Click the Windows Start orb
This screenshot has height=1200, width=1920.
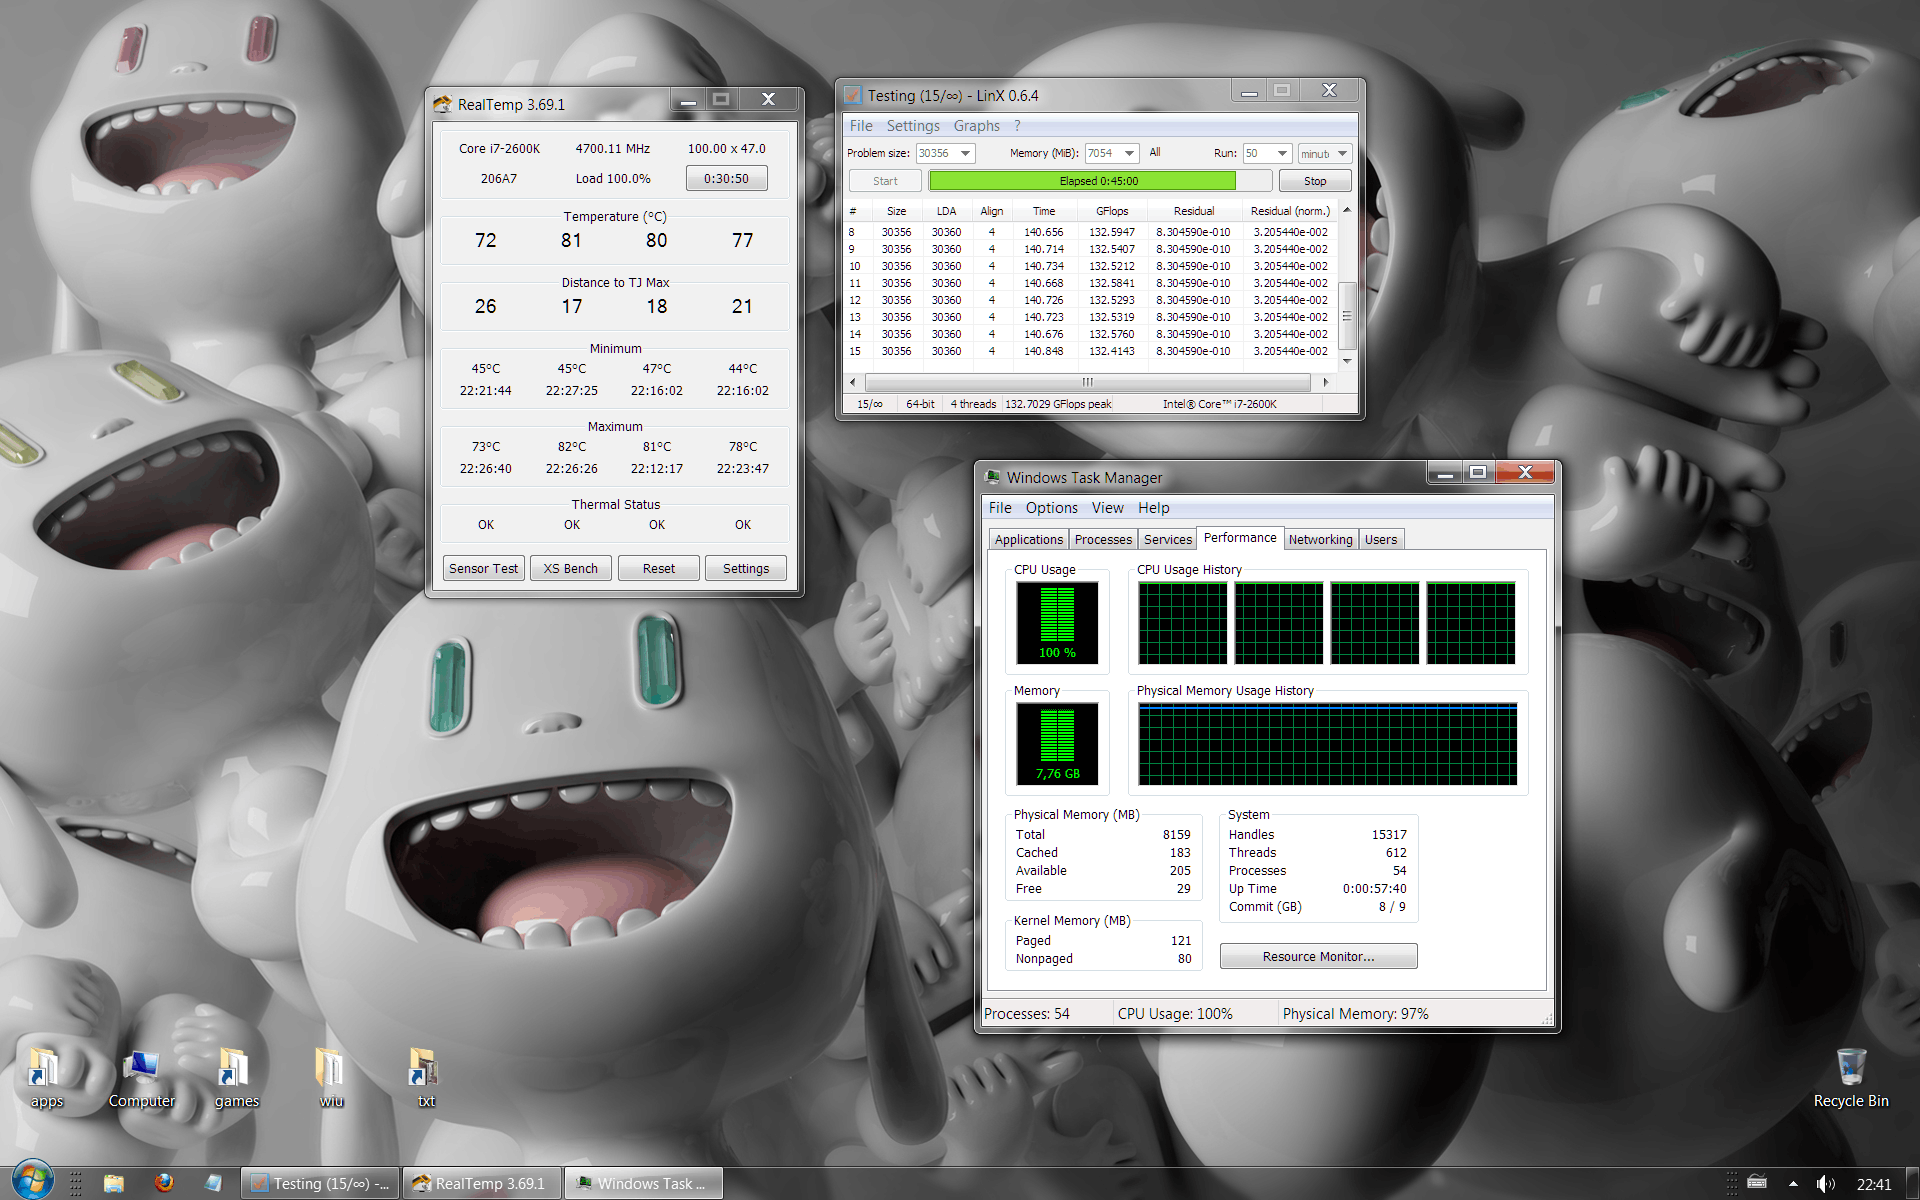(32, 1182)
